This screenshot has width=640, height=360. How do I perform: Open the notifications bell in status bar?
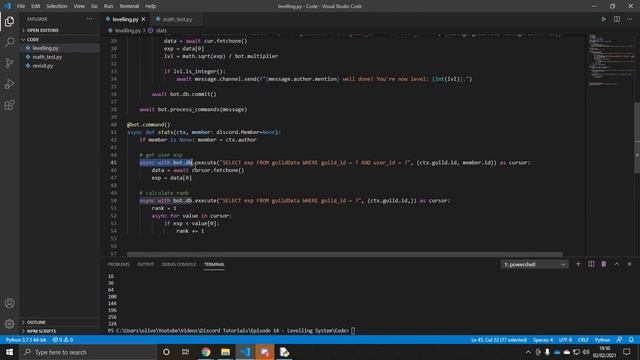(631, 340)
